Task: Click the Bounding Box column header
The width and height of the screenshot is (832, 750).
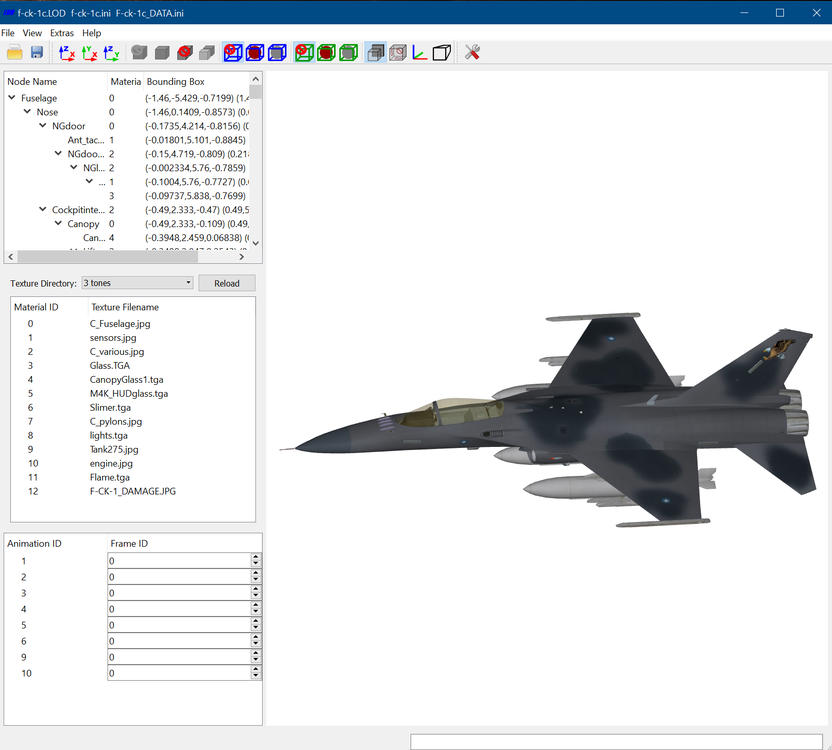Action: [x=196, y=81]
